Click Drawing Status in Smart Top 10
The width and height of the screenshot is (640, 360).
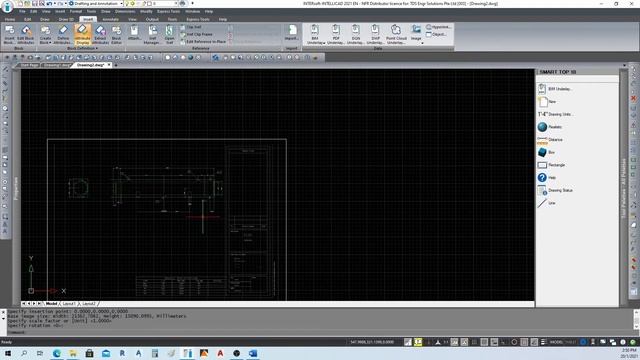coord(555,190)
